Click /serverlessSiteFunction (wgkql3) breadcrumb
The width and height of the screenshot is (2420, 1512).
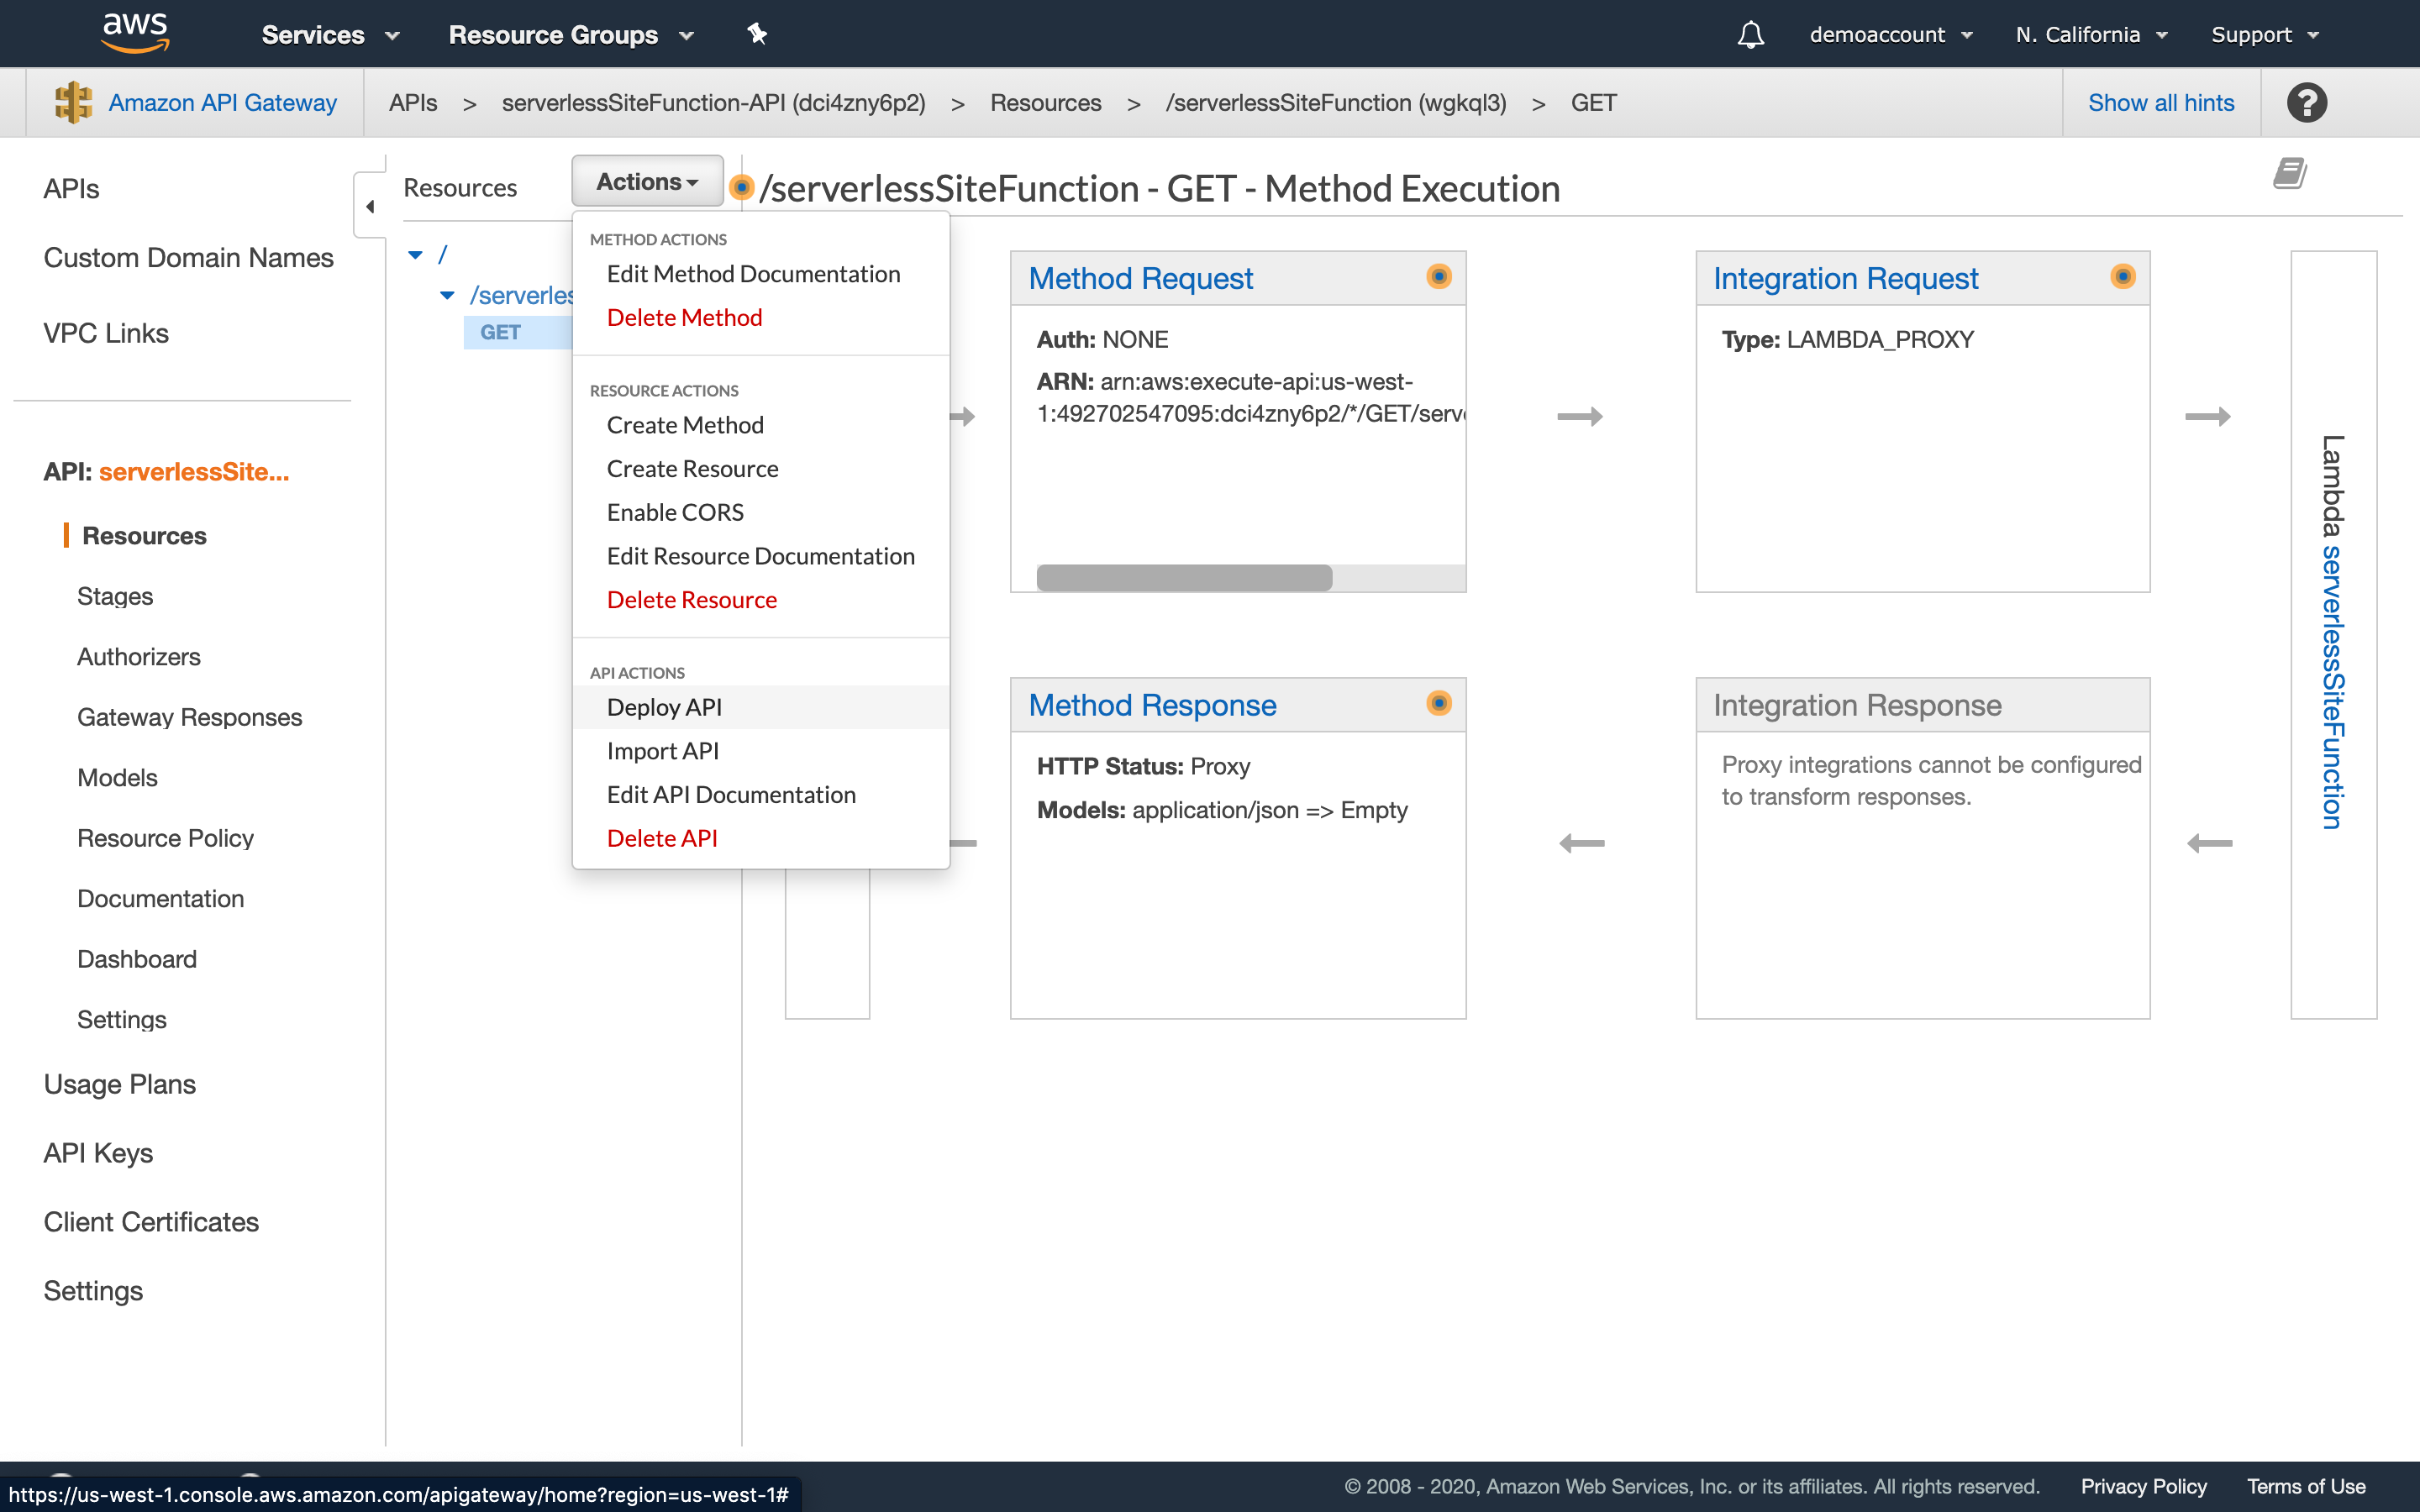pos(1335,102)
